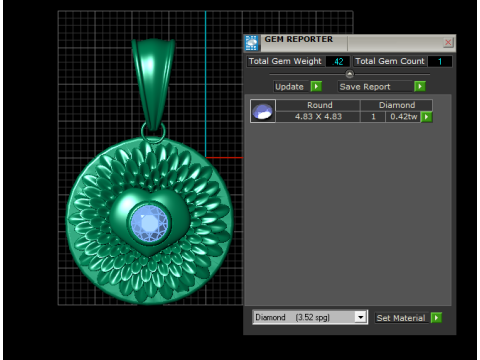Click the Total Gem Count value 1
Screen dimensions: 480x360
440,62
